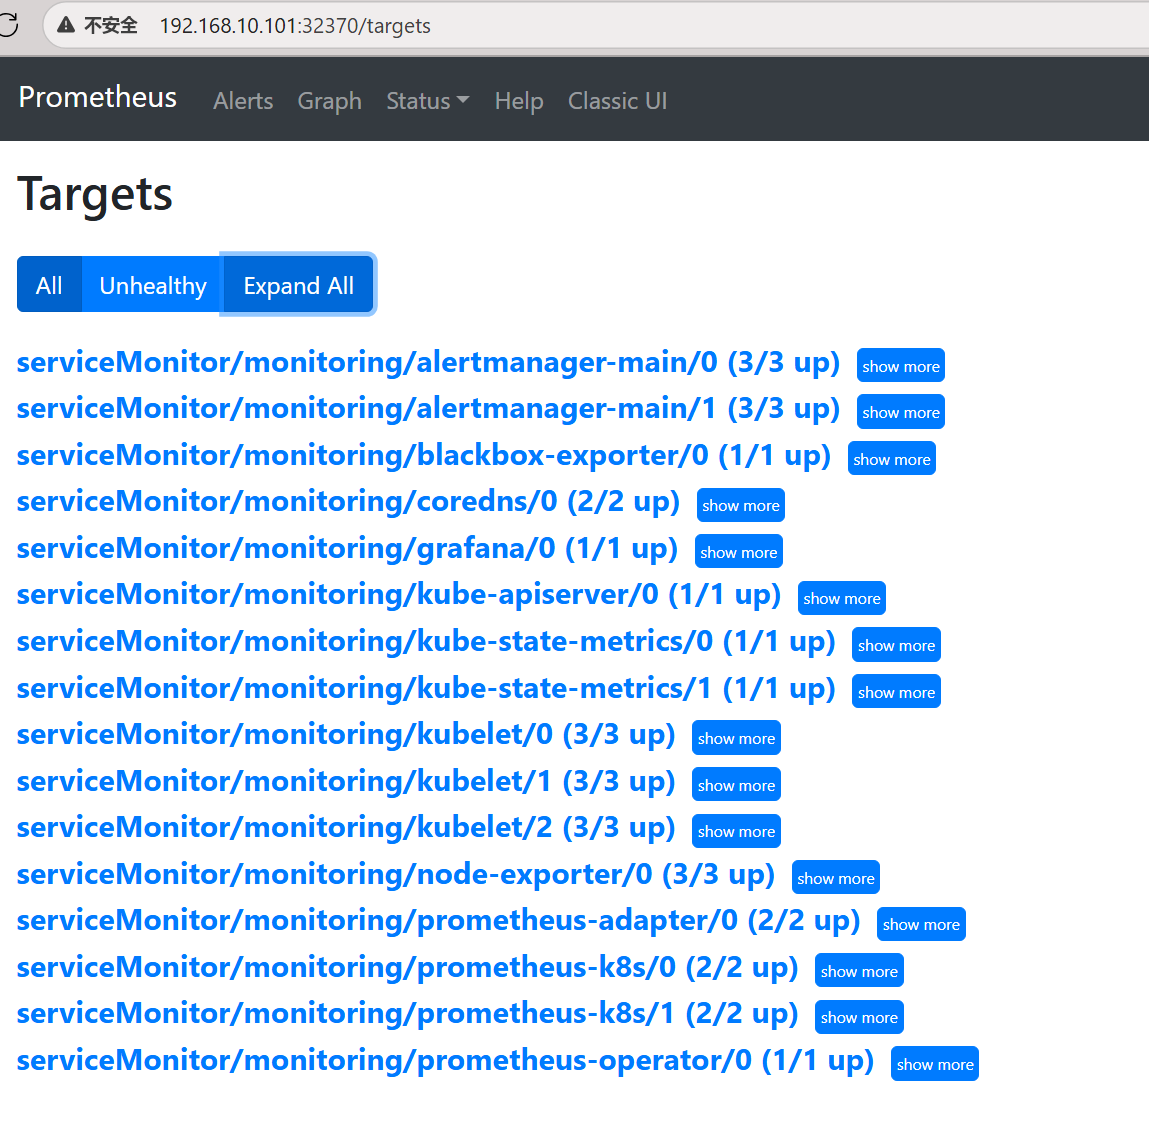Open the Status dropdown menu
This screenshot has width=1149, height=1143.
[x=428, y=100]
